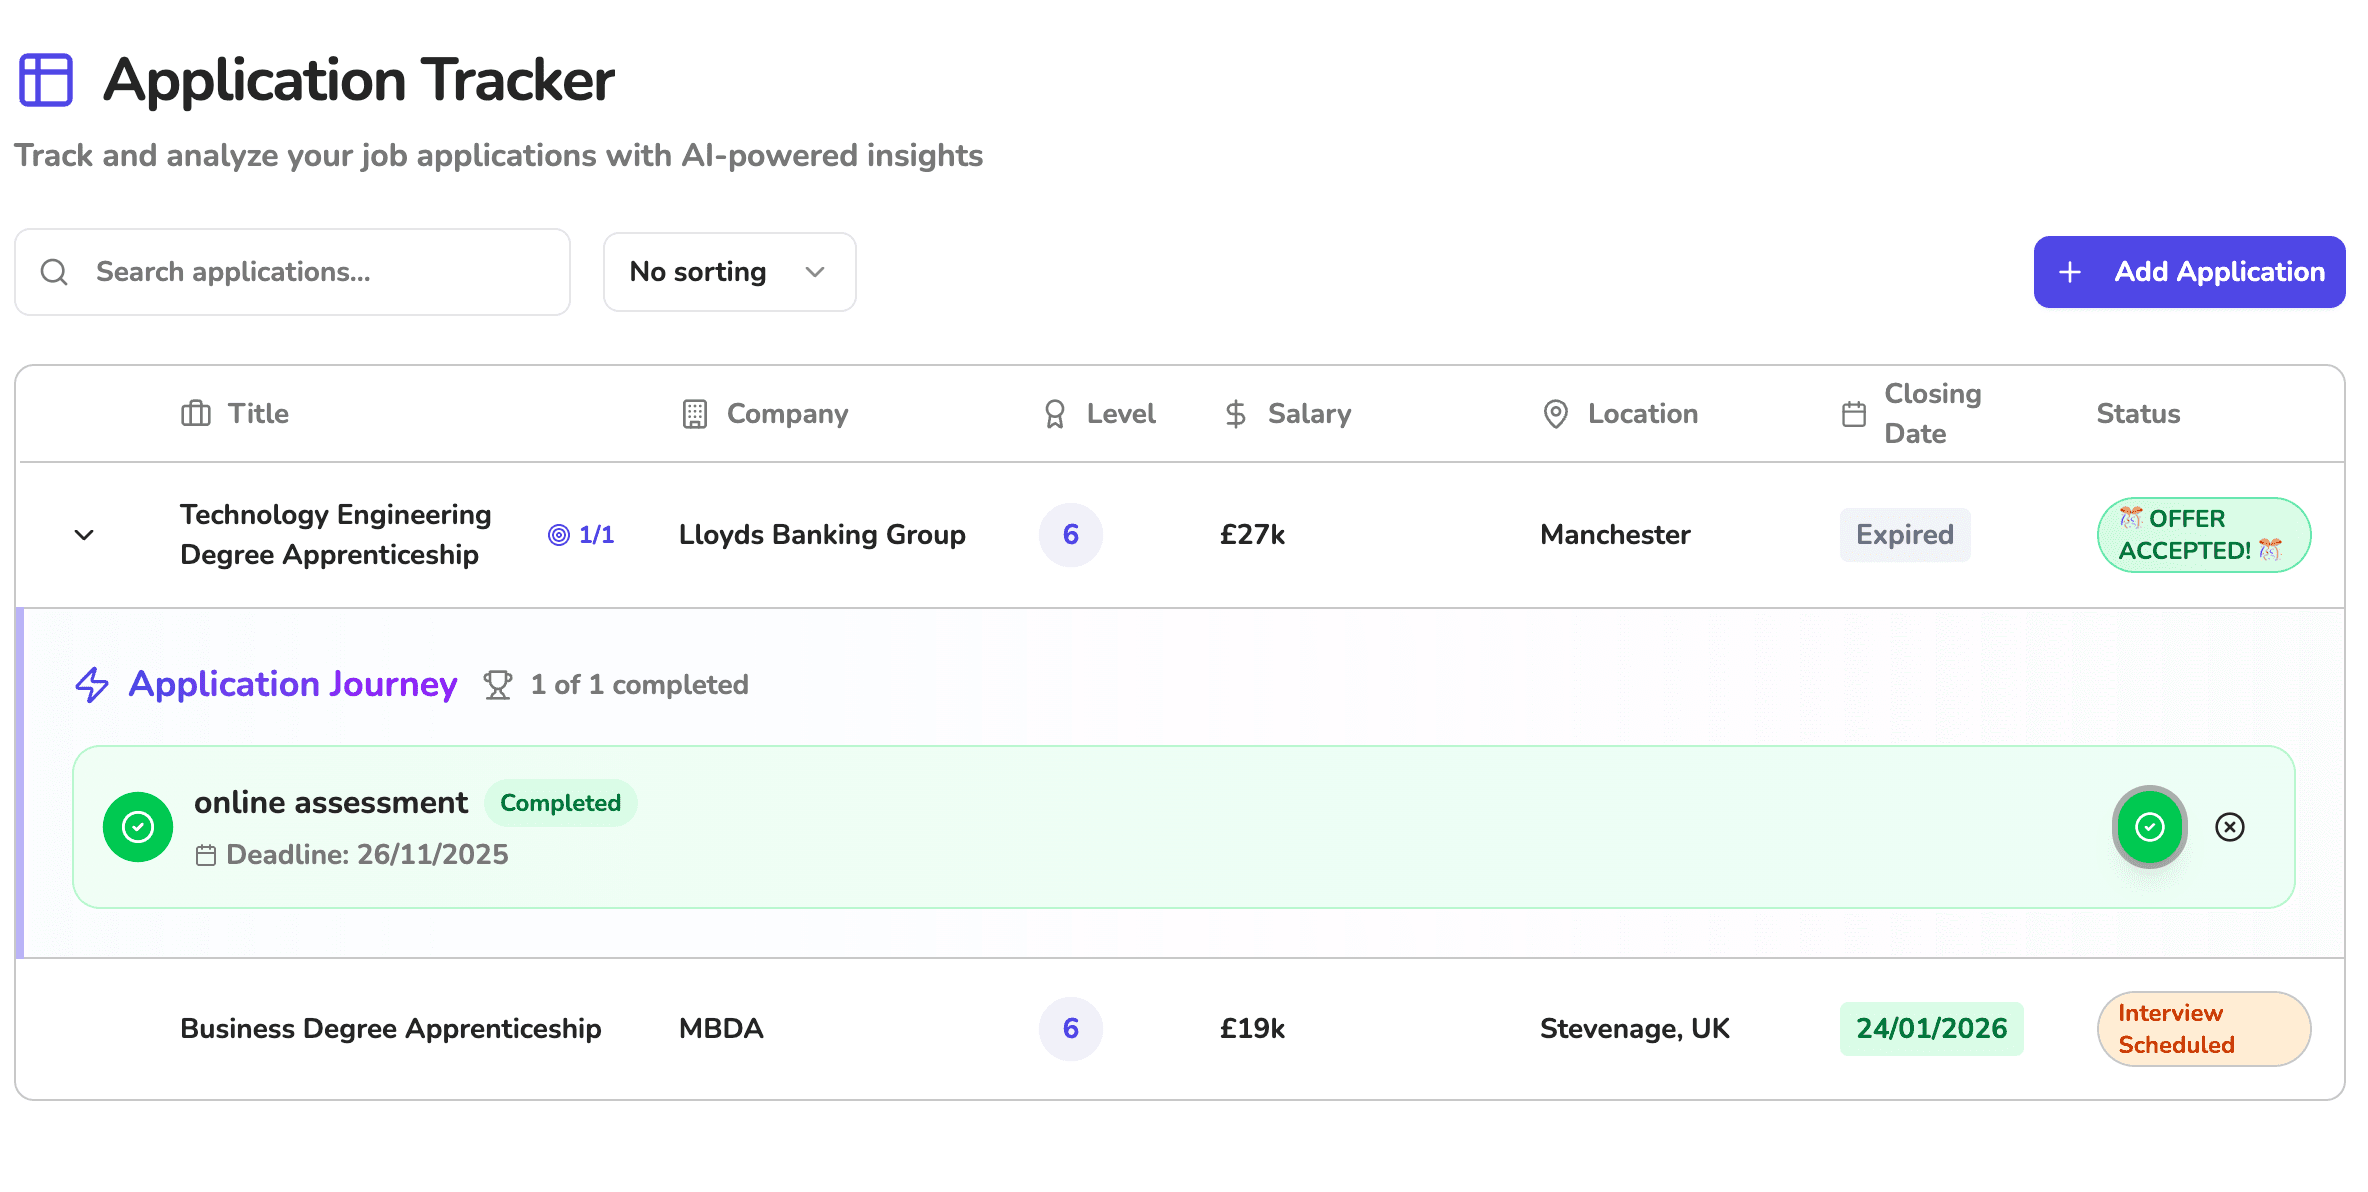Click the calendar icon next to Closing Date
Viewport: 2368px width, 1192px height.
[1855, 413]
